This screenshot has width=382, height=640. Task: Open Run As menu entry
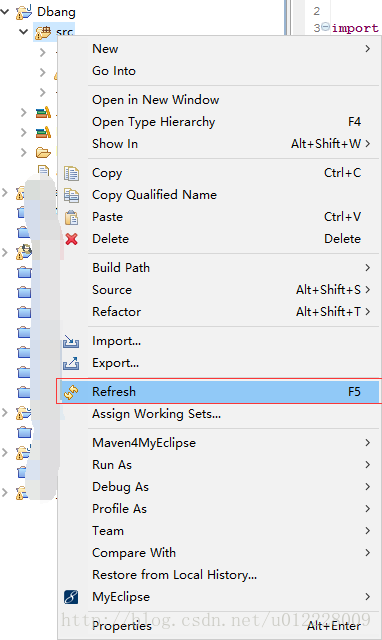click(218, 465)
